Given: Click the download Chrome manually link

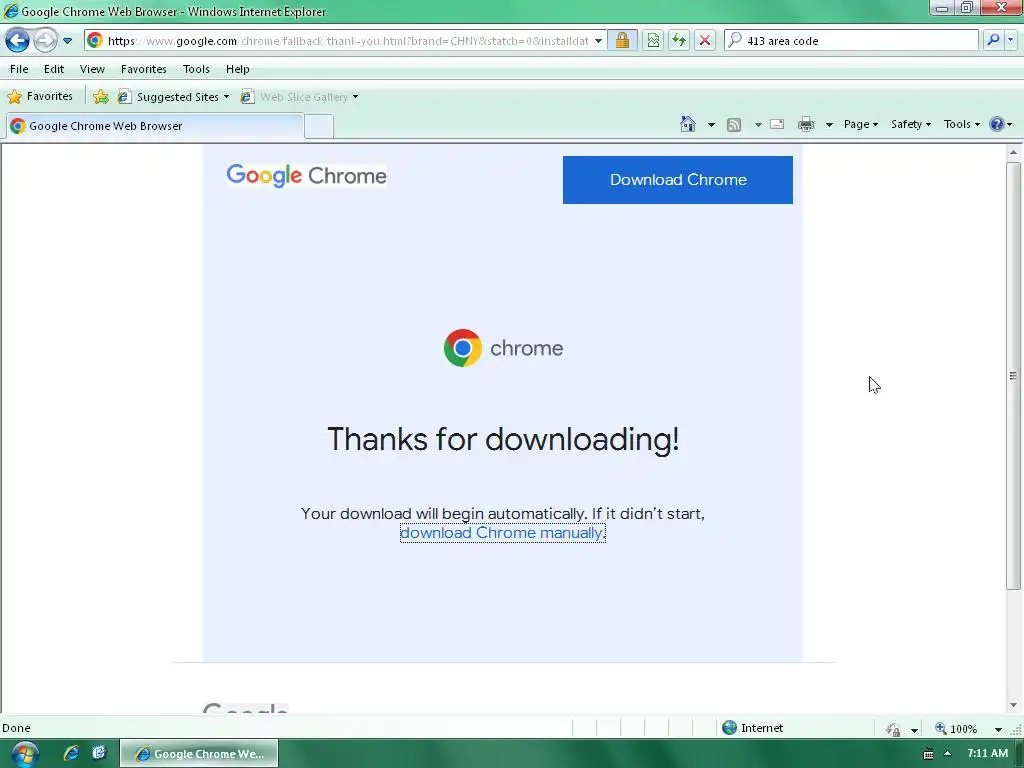Looking at the screenshot, I should [x=503, y=533].
